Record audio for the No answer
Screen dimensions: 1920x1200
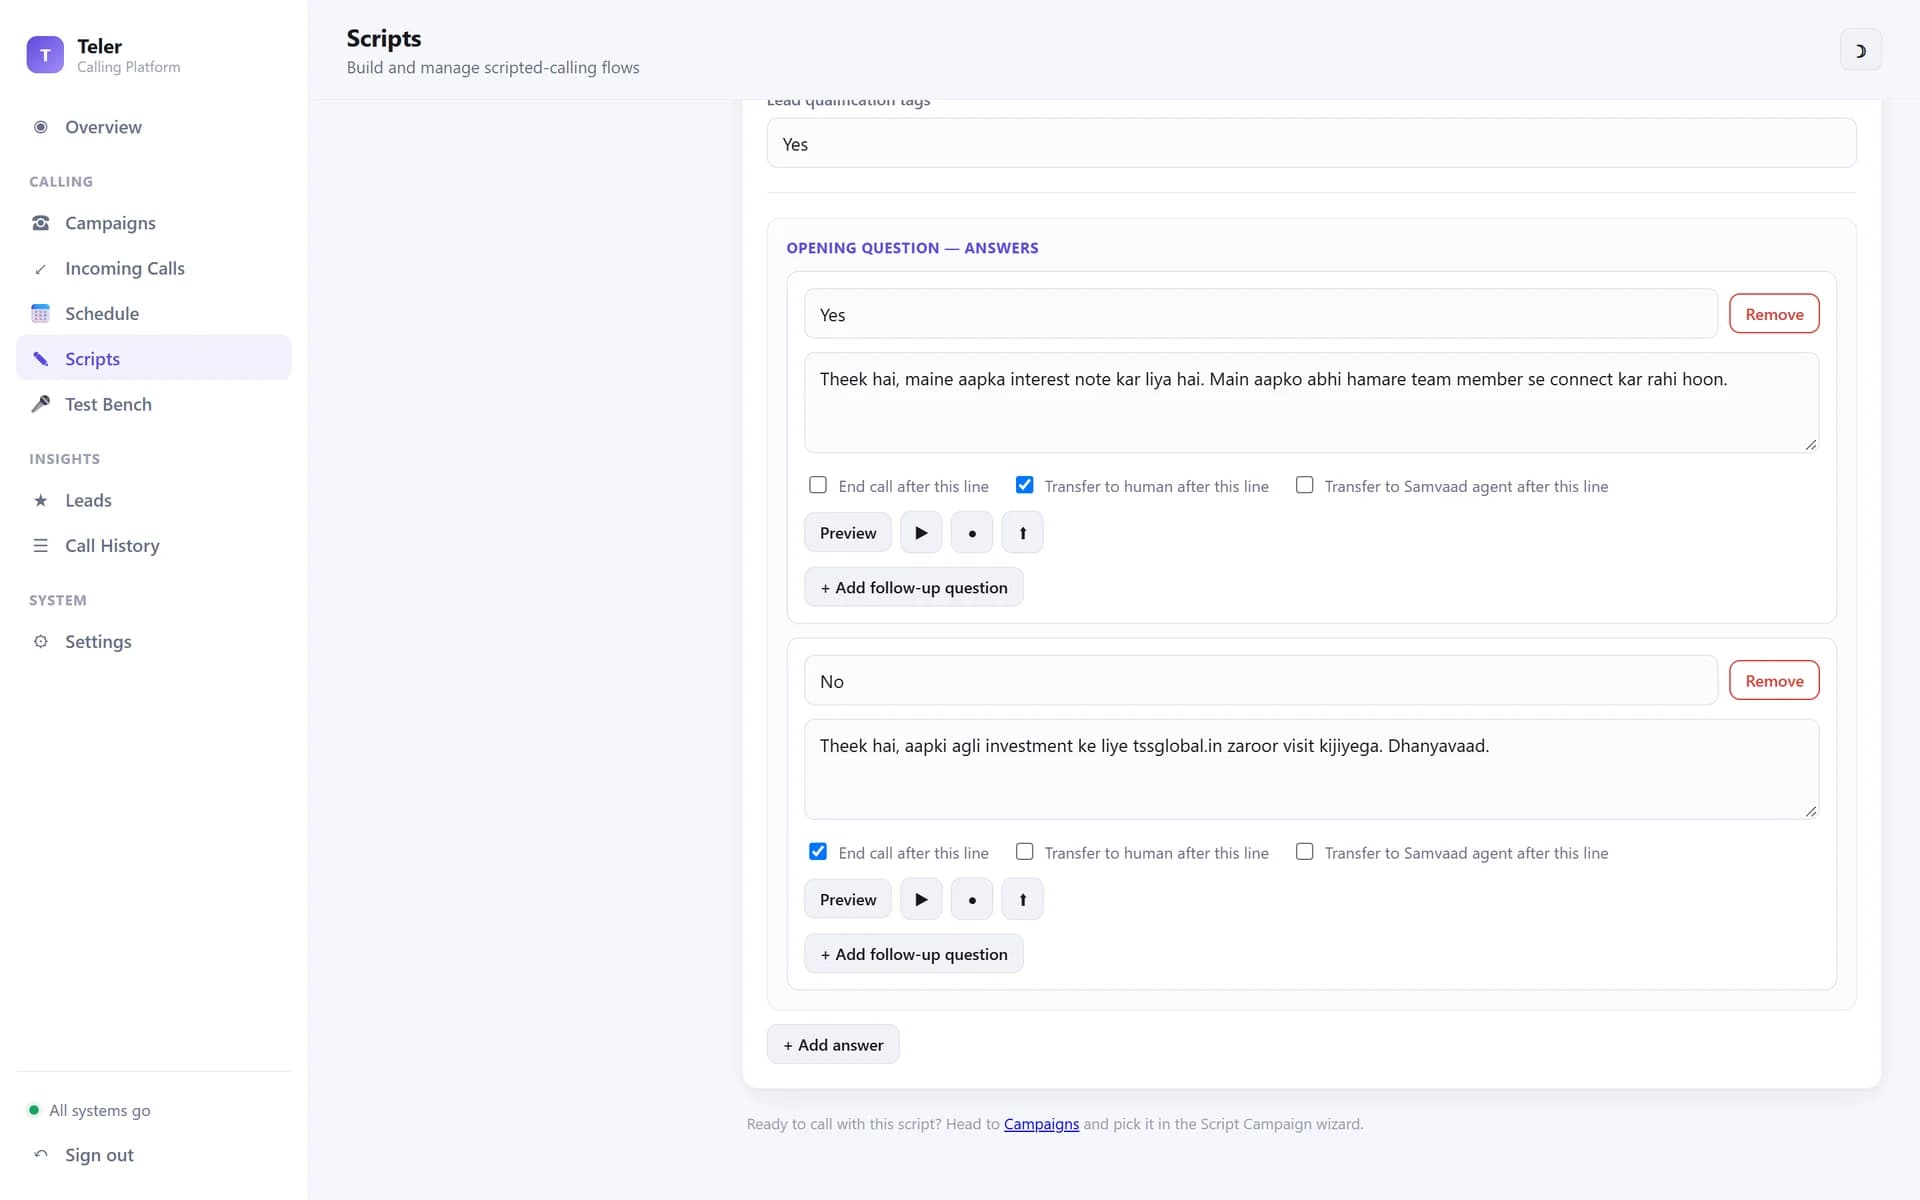(x=972, y=899)
